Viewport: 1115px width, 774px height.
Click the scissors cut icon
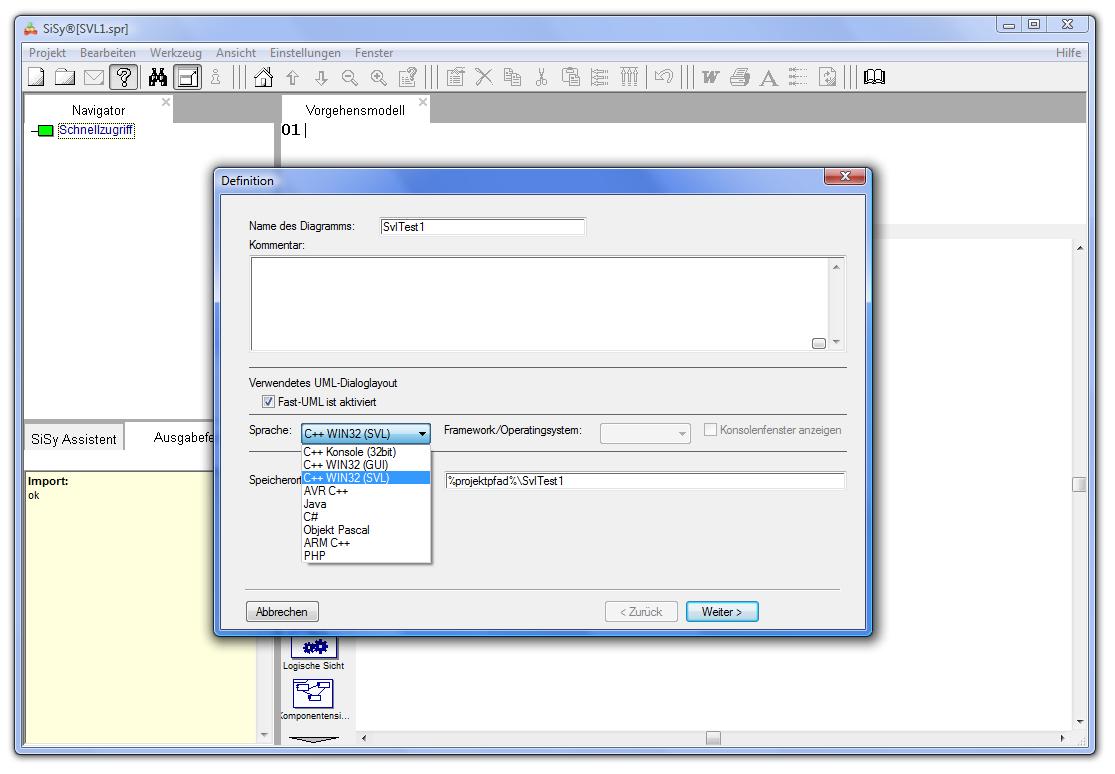(541, 77)
